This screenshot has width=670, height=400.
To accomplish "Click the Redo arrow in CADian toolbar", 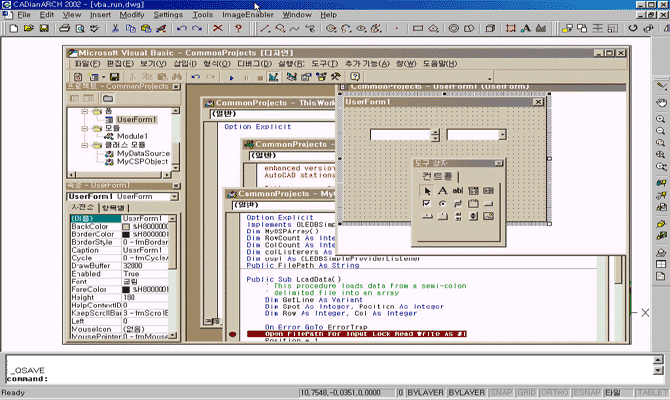I will (x=197, y=29).
